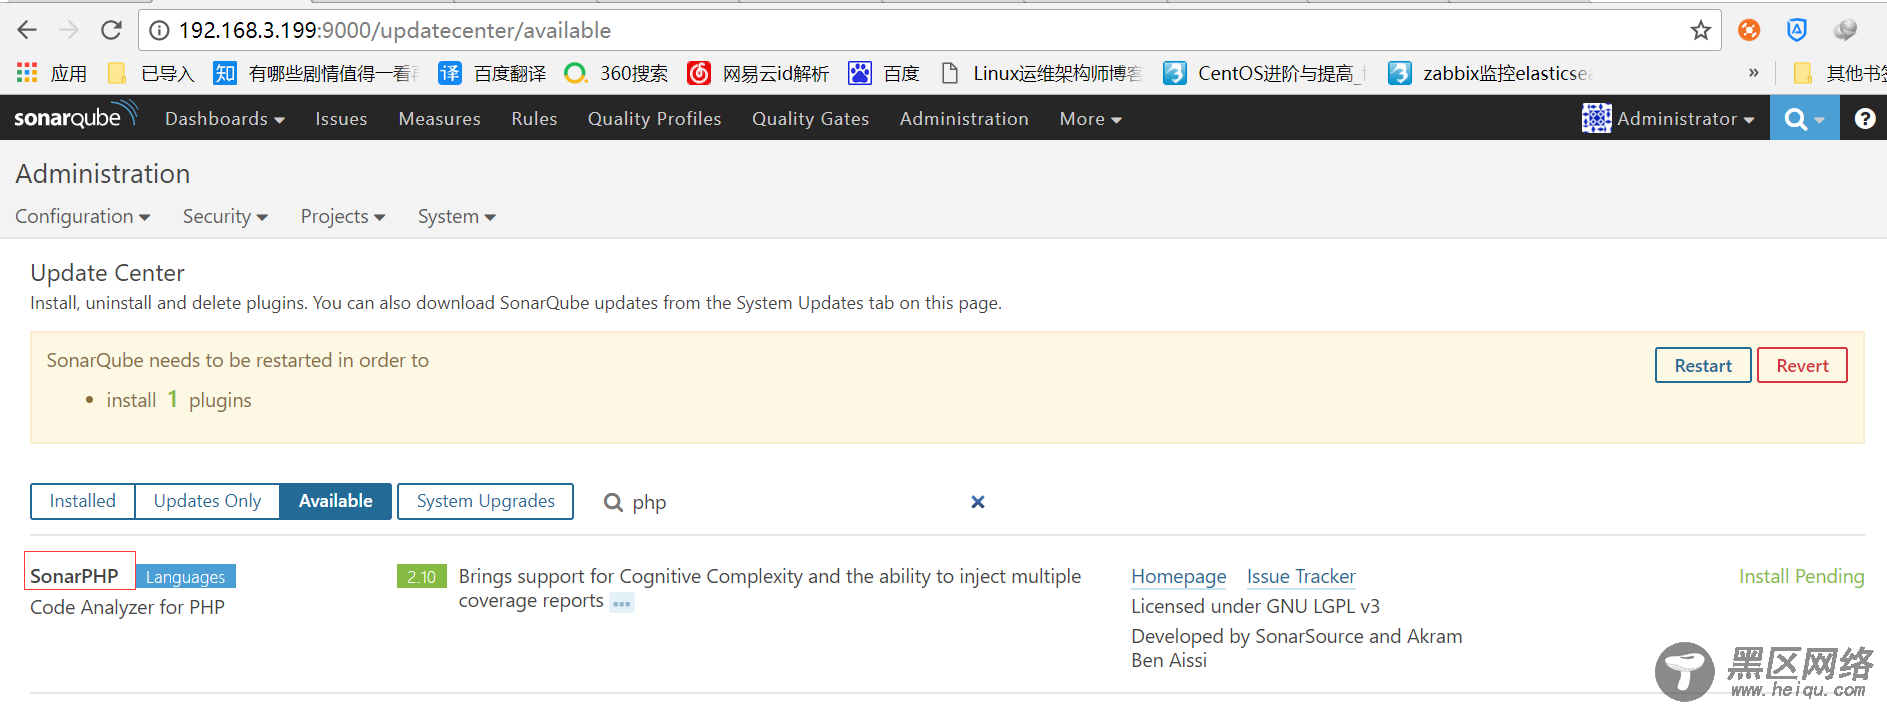Expand the Projects dropdown

[343, 216]
